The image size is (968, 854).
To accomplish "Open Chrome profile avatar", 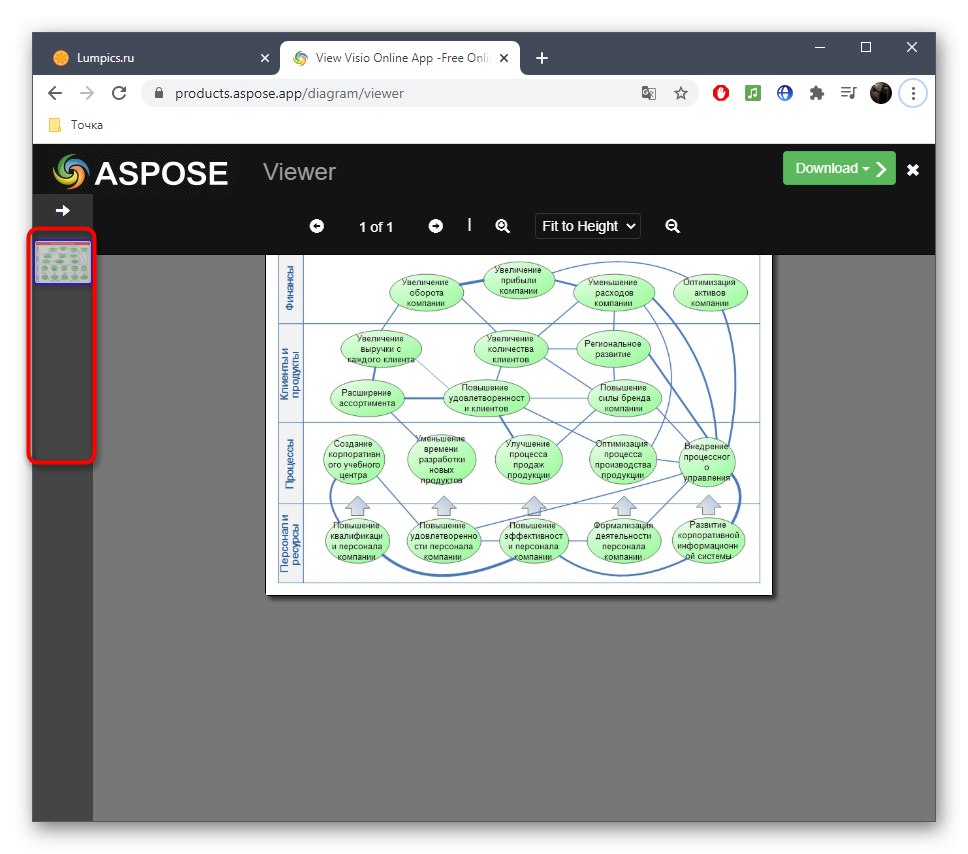I will (881, 93).
